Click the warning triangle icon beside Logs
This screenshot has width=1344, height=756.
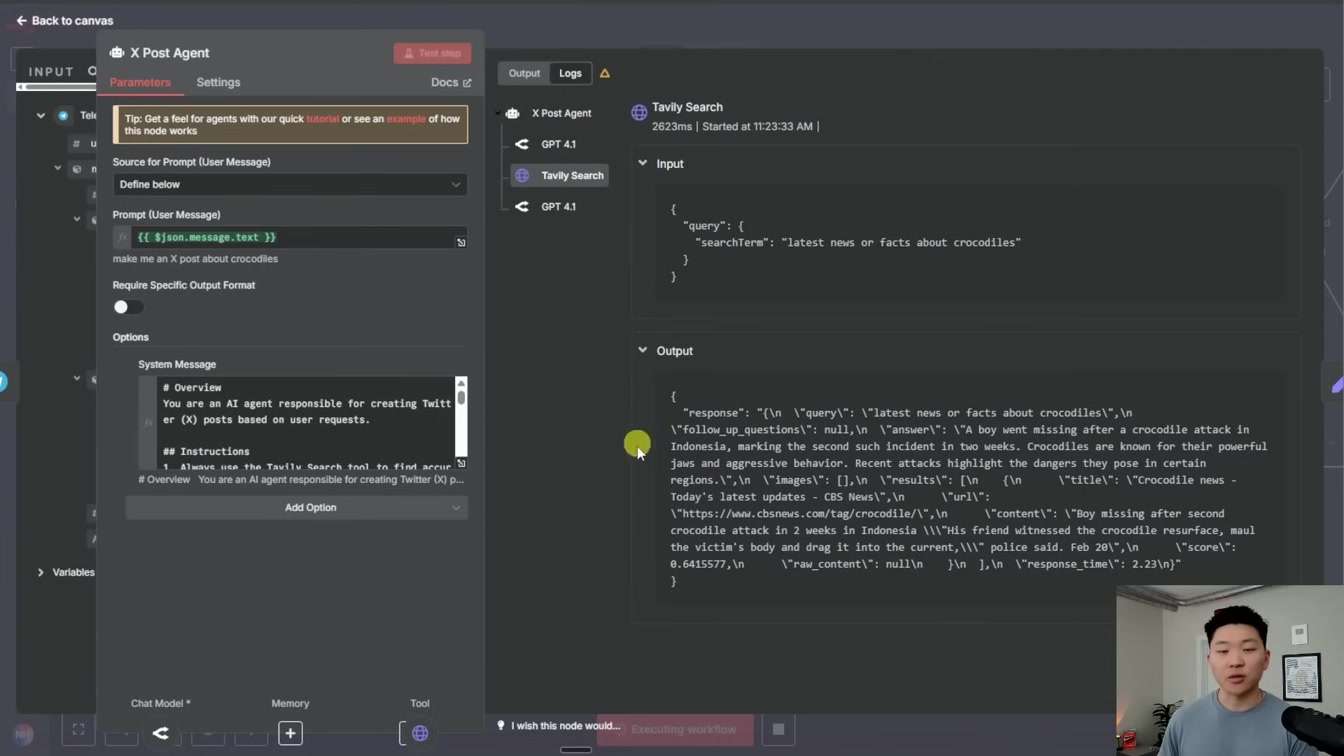click(605, 73)
